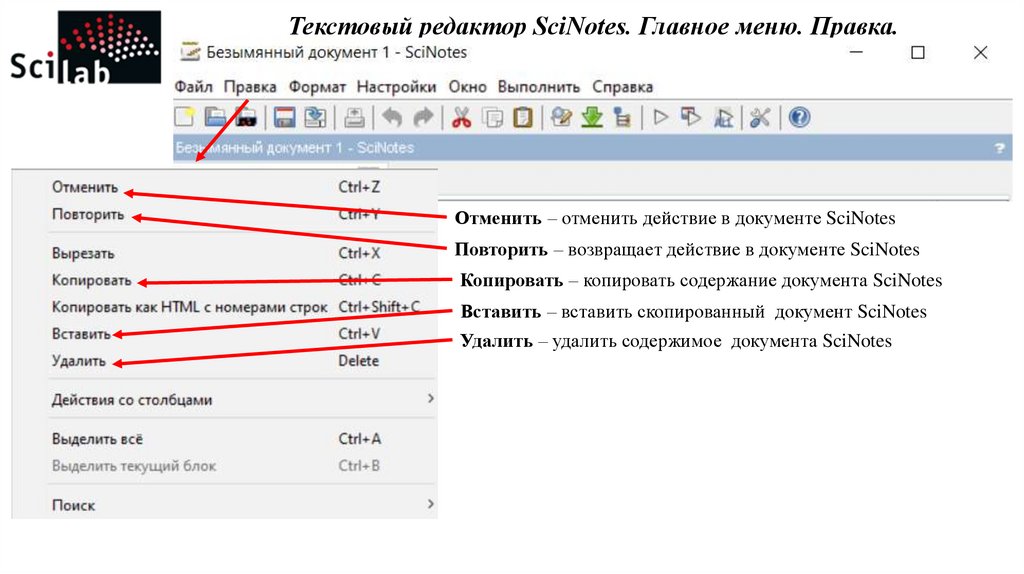Click Save all and execute icon
This screenshot has height=574, width=1024.
[723, 118]
